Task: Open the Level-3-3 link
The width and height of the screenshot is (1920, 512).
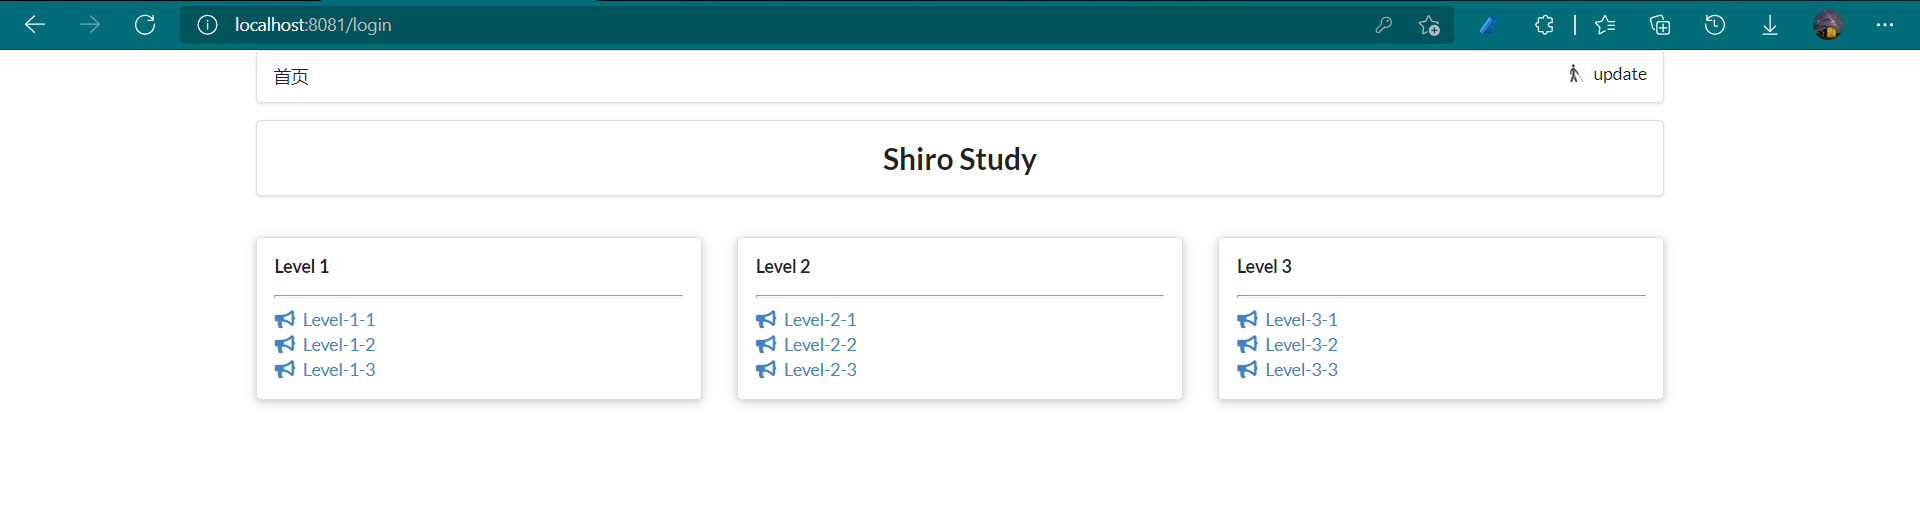Action: pos(1301,370)
